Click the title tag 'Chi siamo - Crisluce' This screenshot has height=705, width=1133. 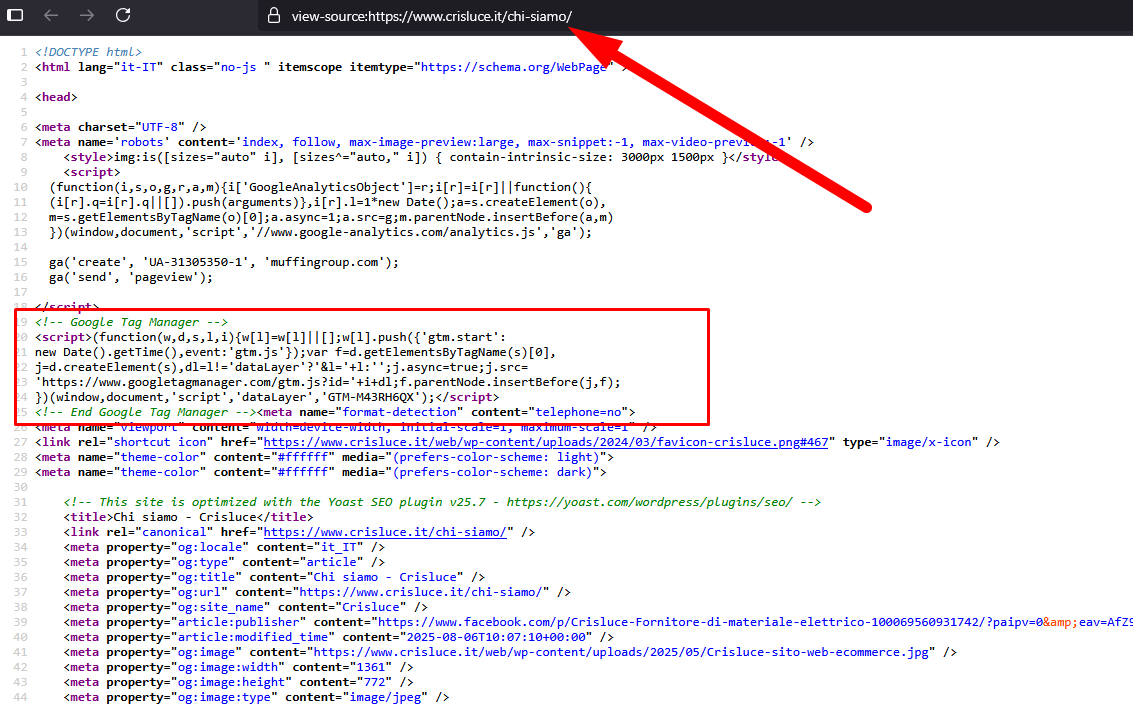(189, 517)
